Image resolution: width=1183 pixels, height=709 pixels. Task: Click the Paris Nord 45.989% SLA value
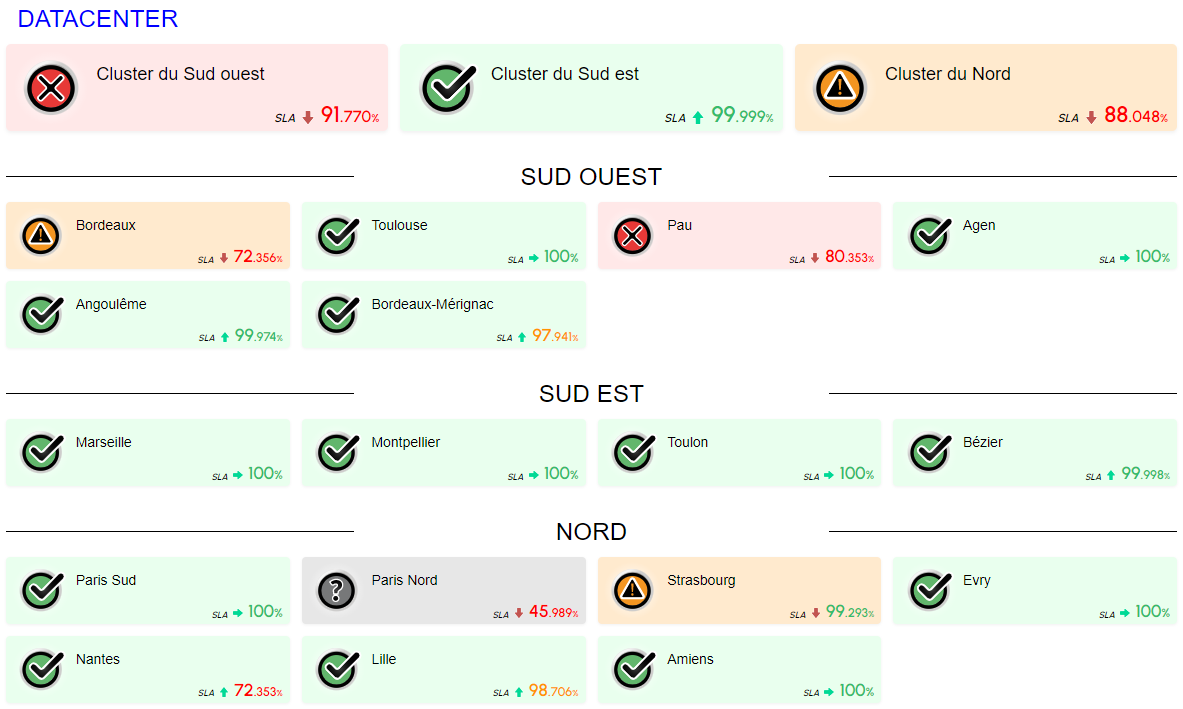point(553,612)
